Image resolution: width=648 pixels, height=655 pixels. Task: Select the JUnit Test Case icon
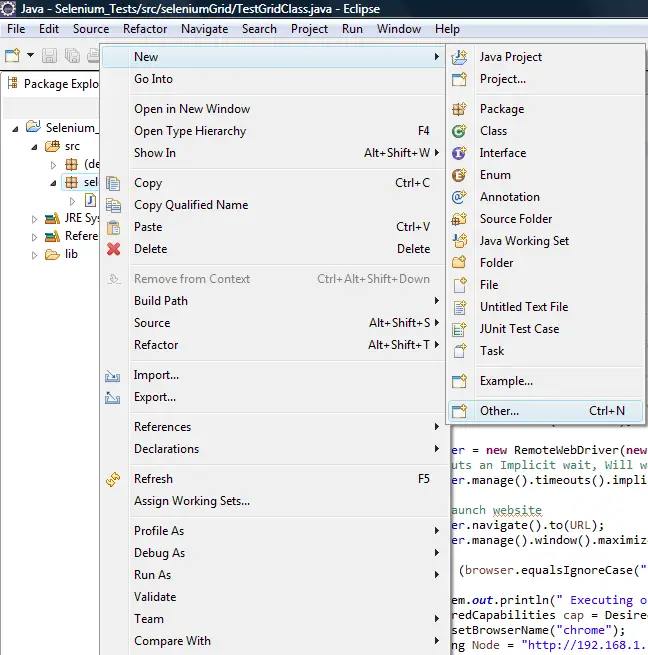click(x=459, y=329)
